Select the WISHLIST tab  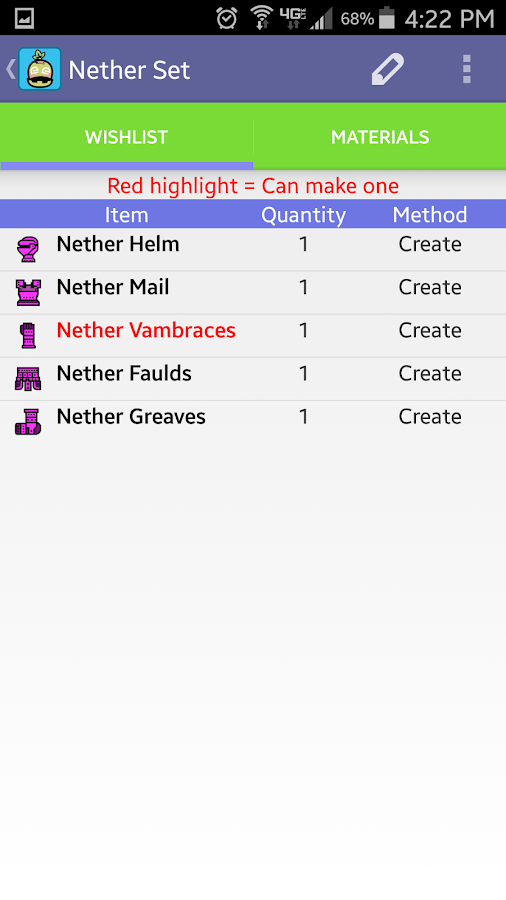[126, 137]
